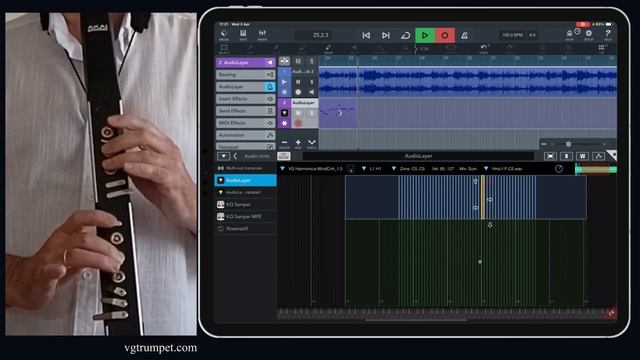Screen dimensions: 640x360
Task: Open the Keys keyboard panel
Action: [243, 35]
